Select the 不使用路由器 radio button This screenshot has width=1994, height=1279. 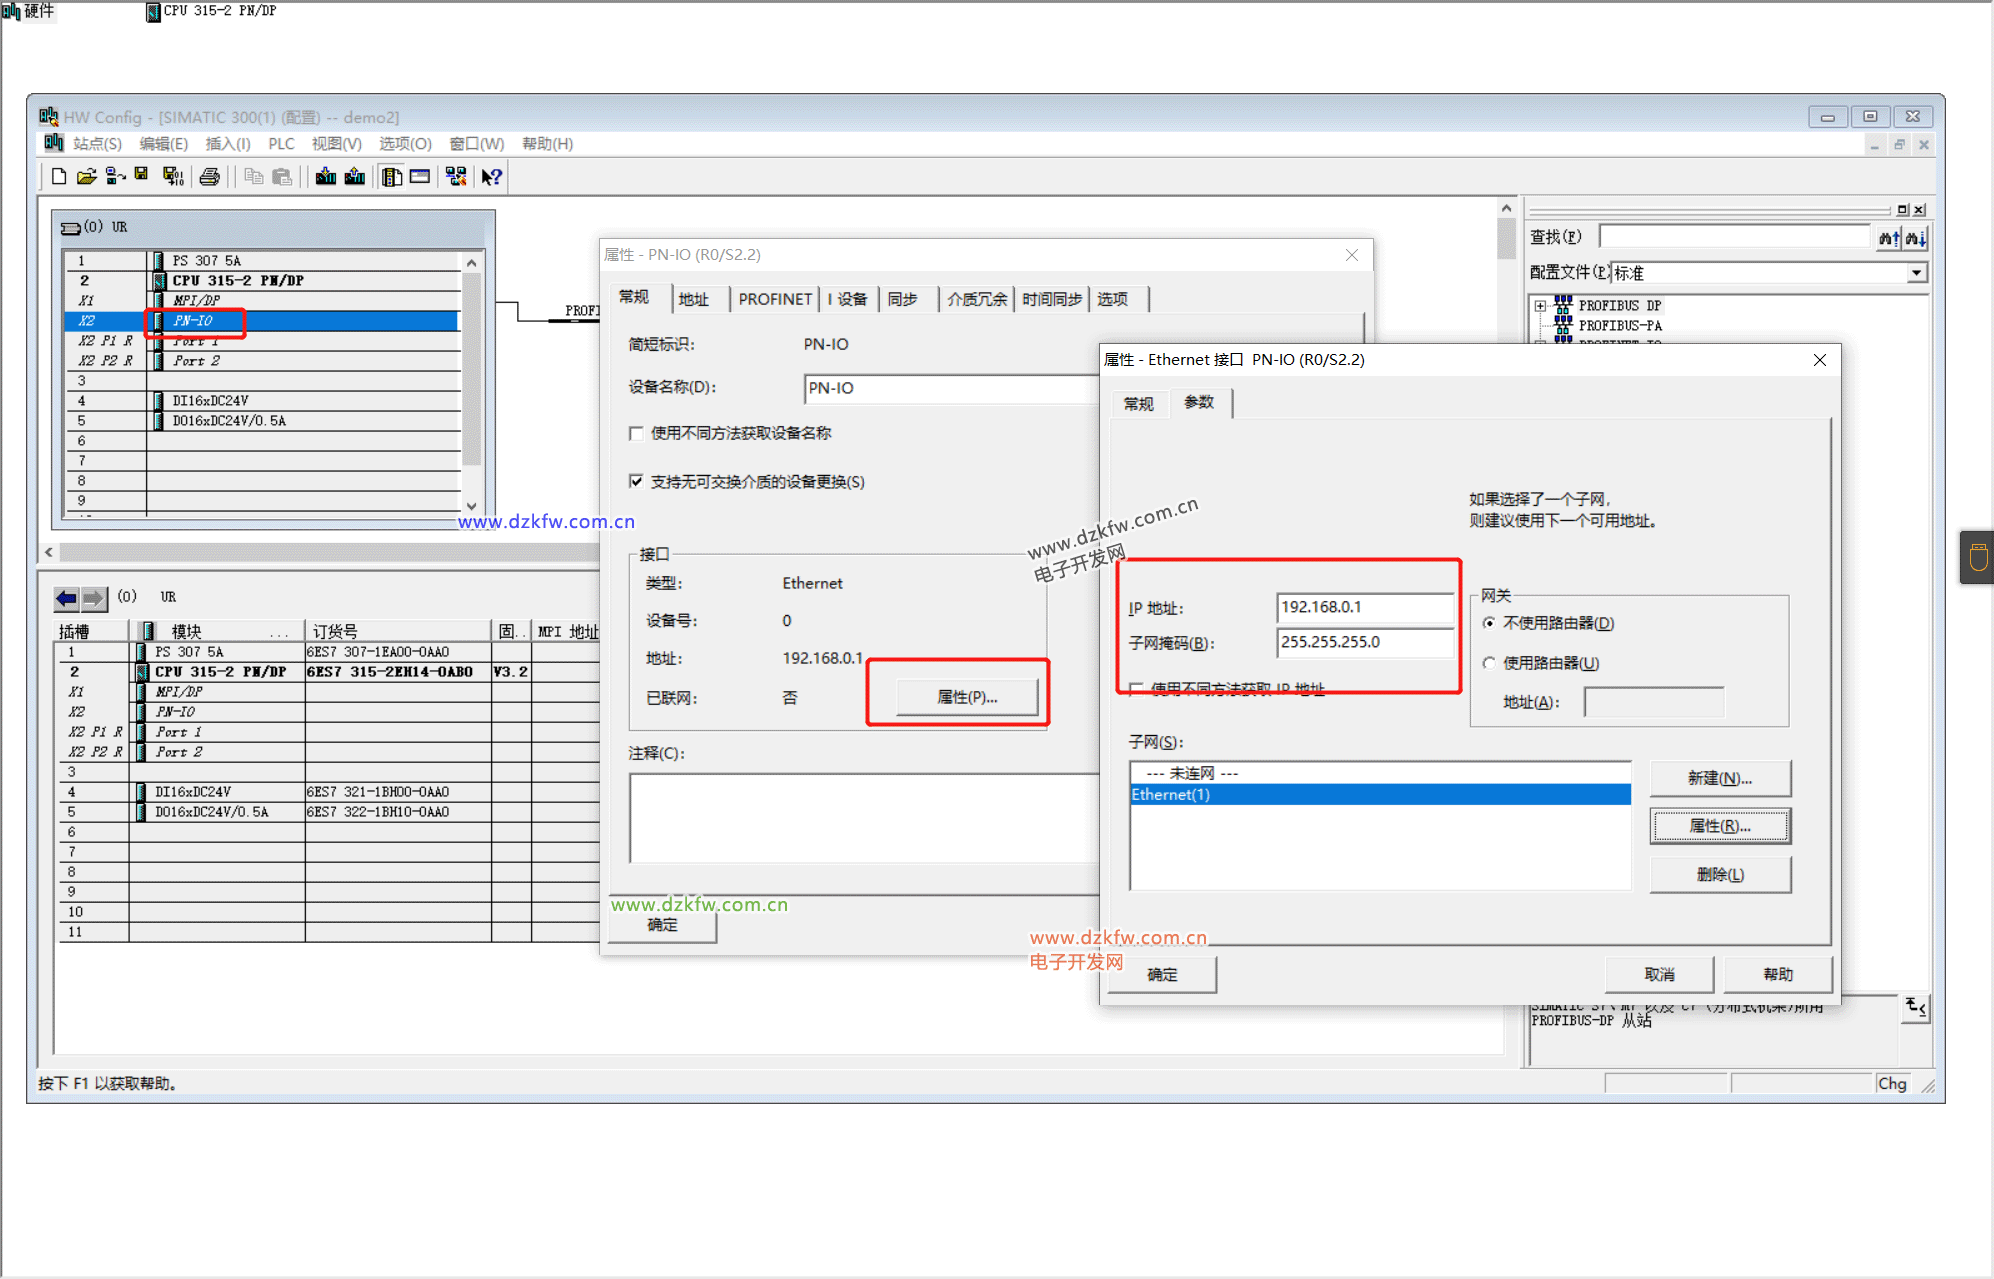1490,623
